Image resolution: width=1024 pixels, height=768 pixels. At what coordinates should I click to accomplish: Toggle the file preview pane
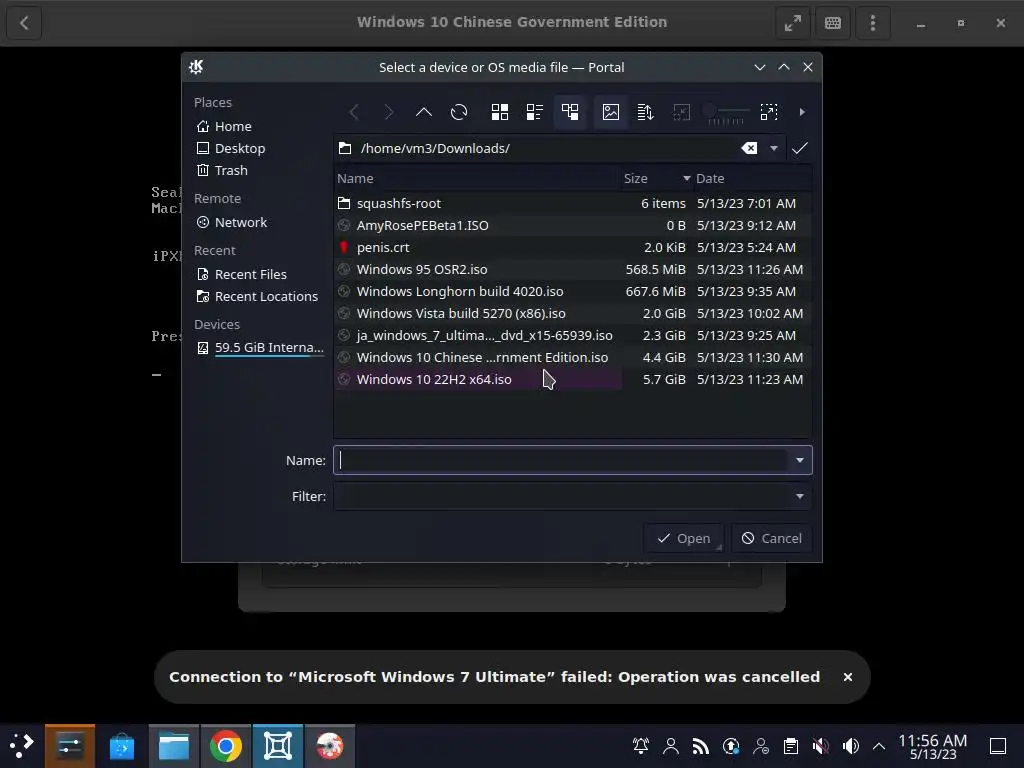point(611,112)
